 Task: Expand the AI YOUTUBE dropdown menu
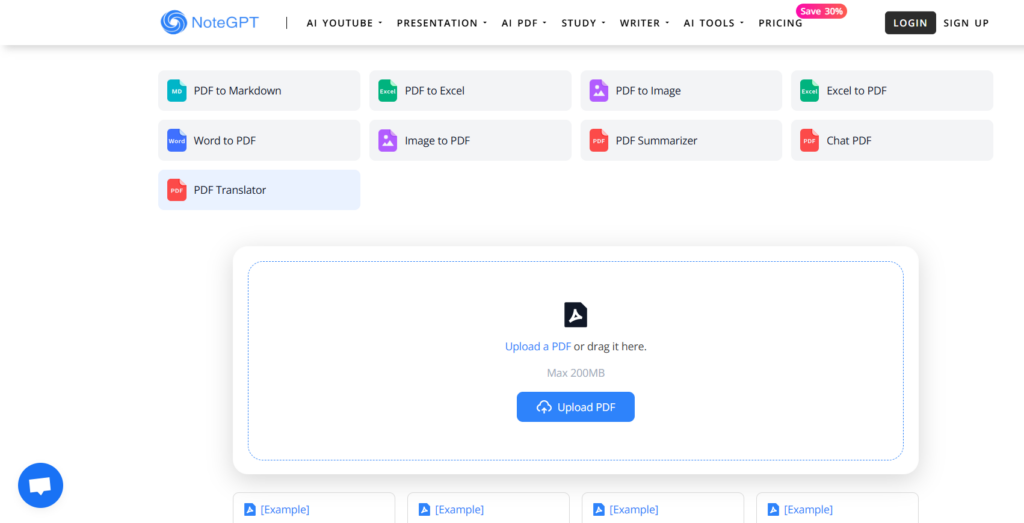(x=344, y=23)
